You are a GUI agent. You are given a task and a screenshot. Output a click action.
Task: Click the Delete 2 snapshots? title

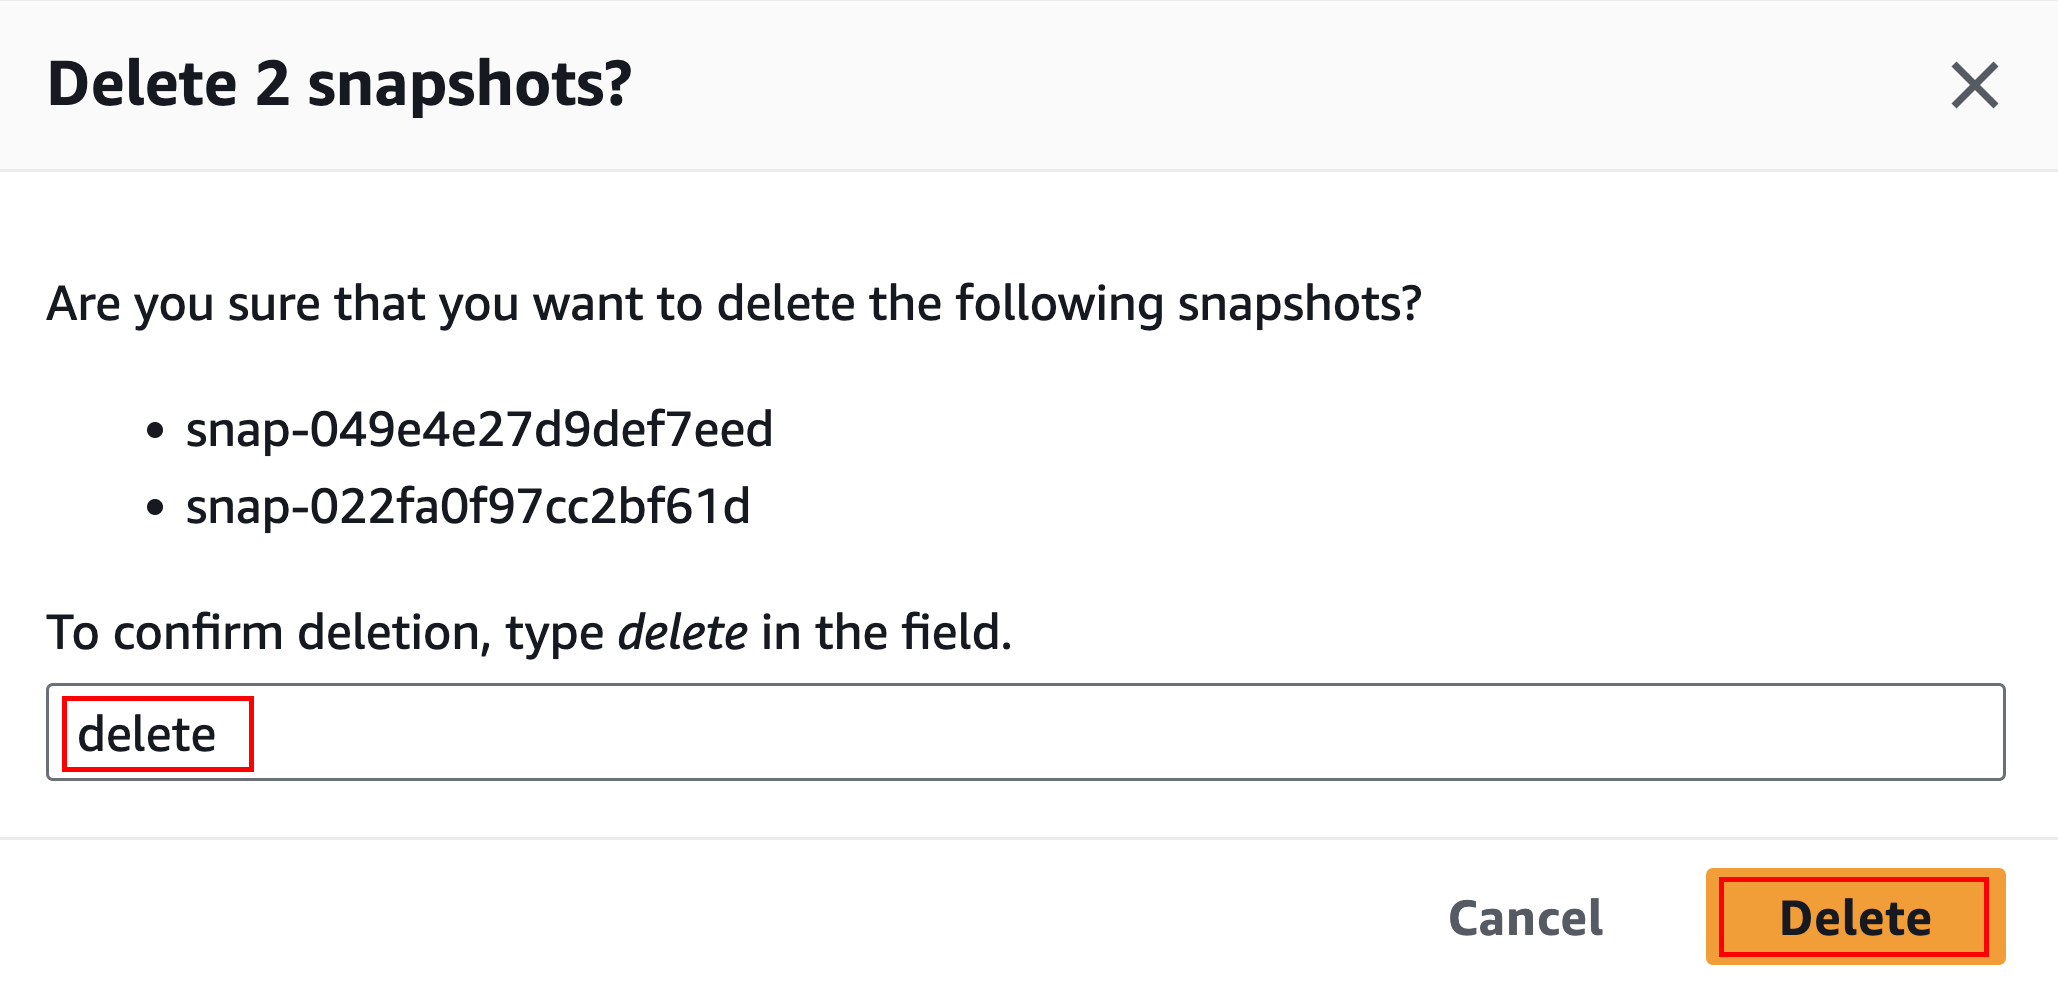pos(339,84)
